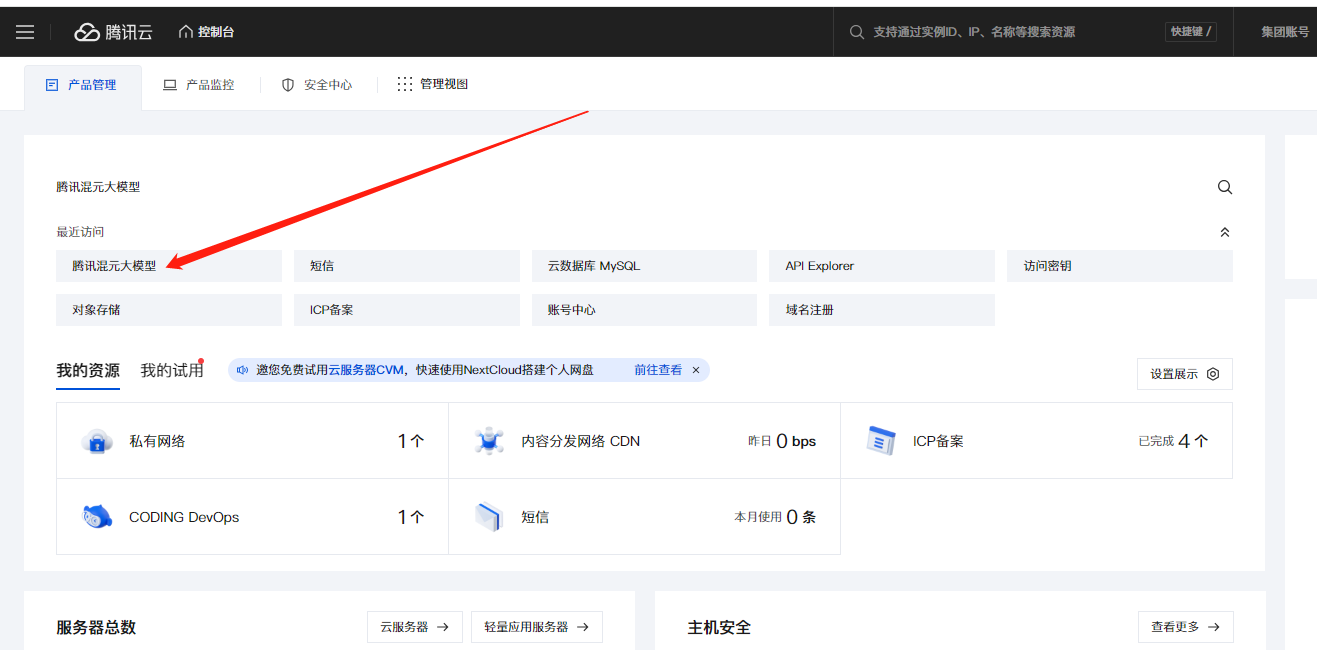Open the 内容分发网络 CDN icon
Image resolution: width=1317 pixels, height=650 pixels.
(489, 441)
